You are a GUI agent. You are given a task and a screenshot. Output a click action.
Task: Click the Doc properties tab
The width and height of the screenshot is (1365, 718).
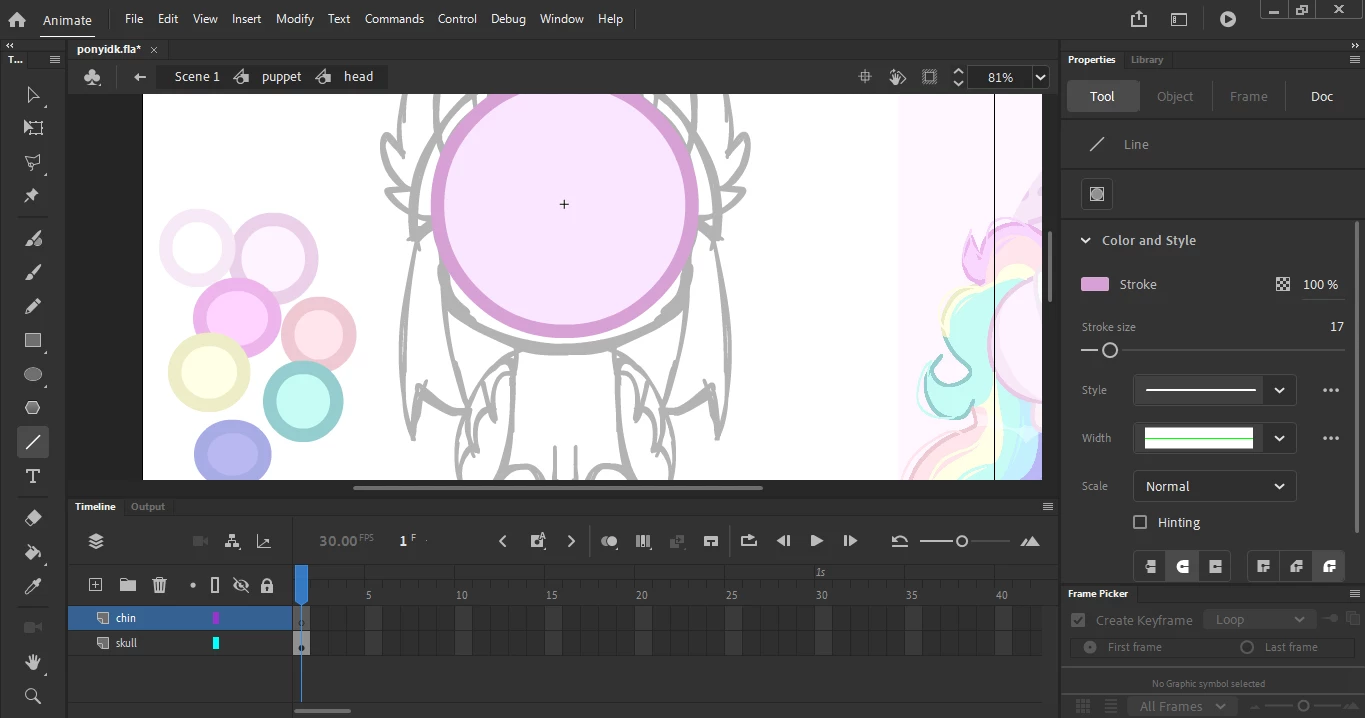click(1322, 97)
